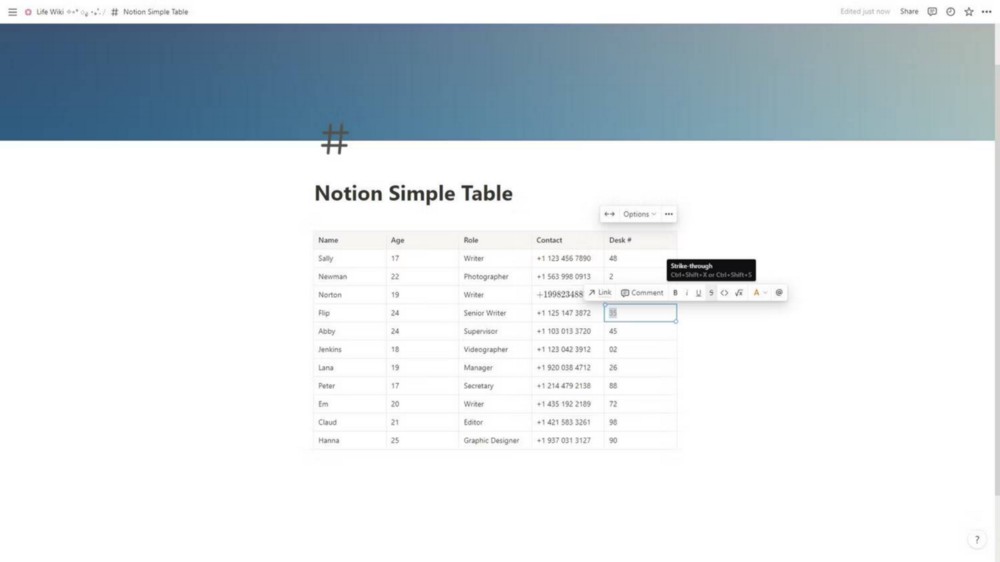Click the Peter name cell
The width and height of the screenshot is (1000, 562).
tap(349, 386)
